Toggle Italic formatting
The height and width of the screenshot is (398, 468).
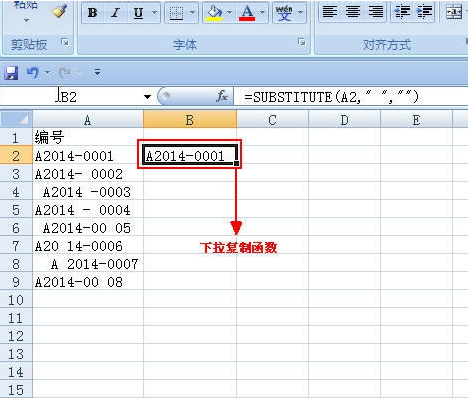point(115,13)
